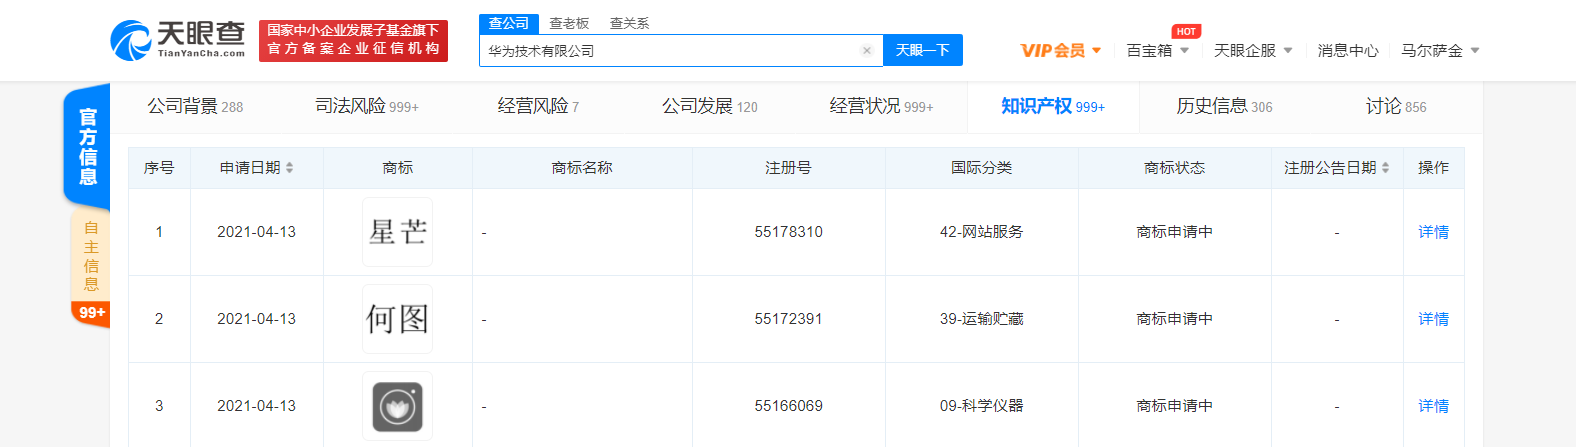1576x447 pixels.
Task: Open the 何图 trademark image
Action: coord(397,319)
